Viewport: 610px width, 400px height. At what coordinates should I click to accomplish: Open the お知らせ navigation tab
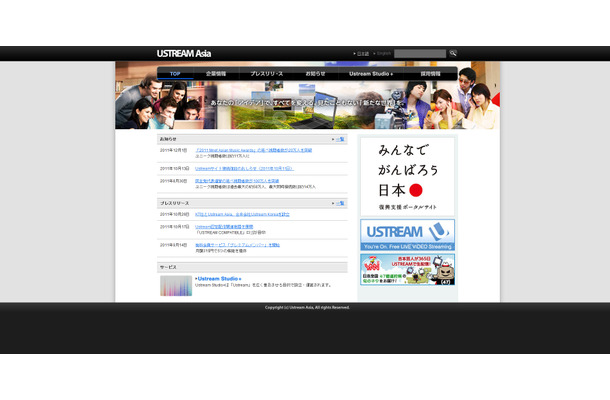[315, 74]
